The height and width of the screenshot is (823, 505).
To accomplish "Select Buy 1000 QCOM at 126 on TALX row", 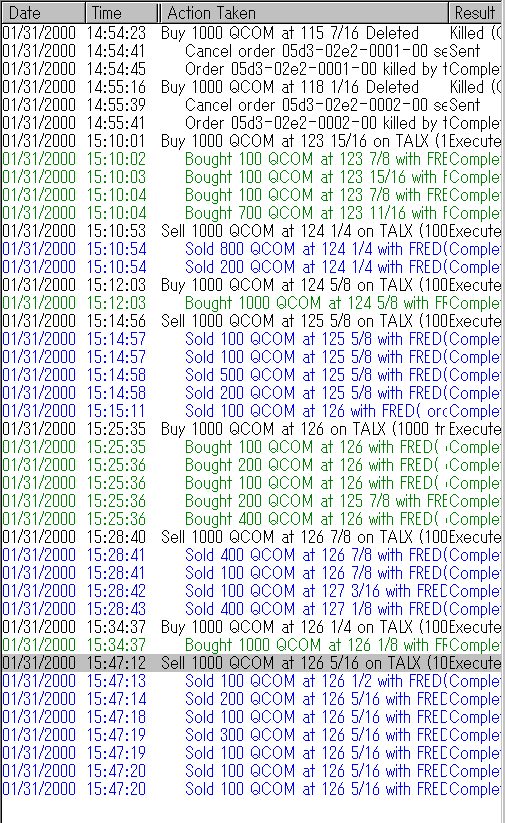I will (x=252, y=429).
